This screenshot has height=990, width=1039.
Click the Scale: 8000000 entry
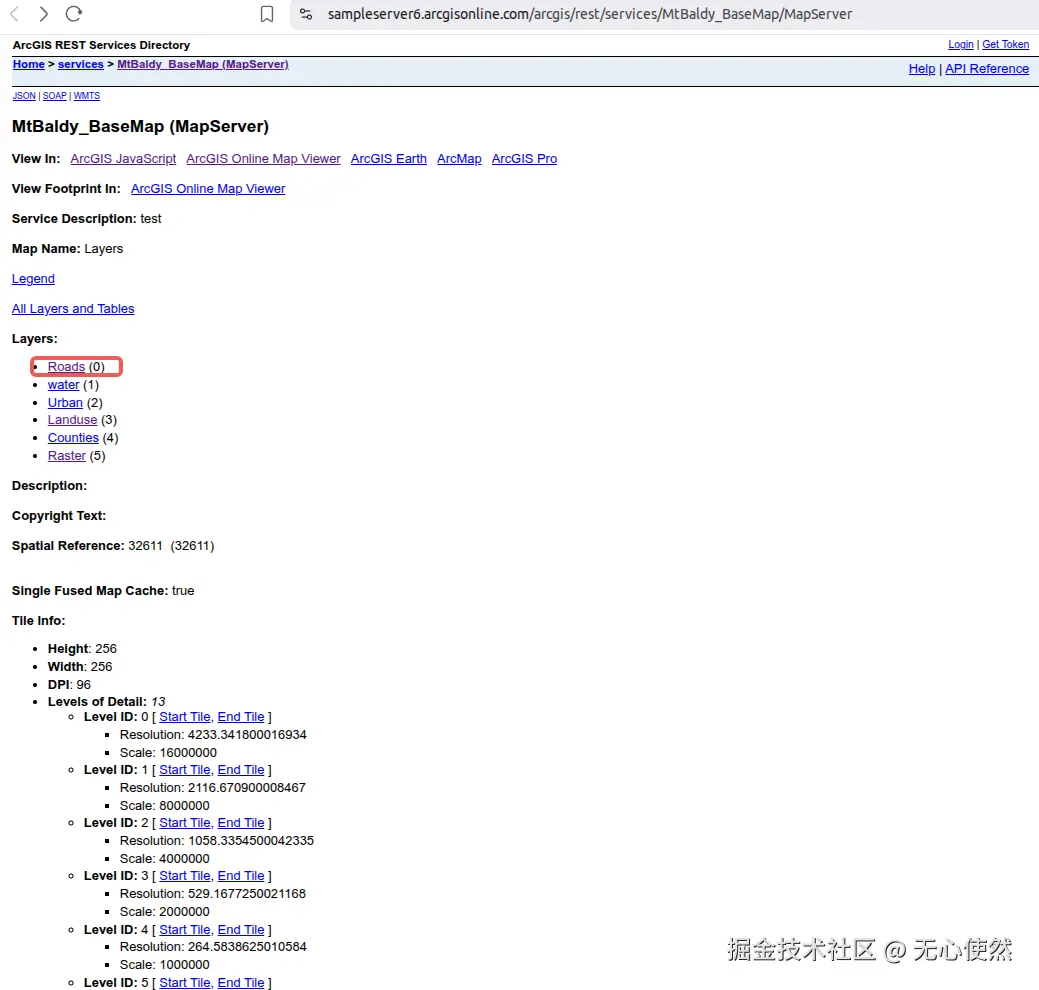(x=164, y=806)
